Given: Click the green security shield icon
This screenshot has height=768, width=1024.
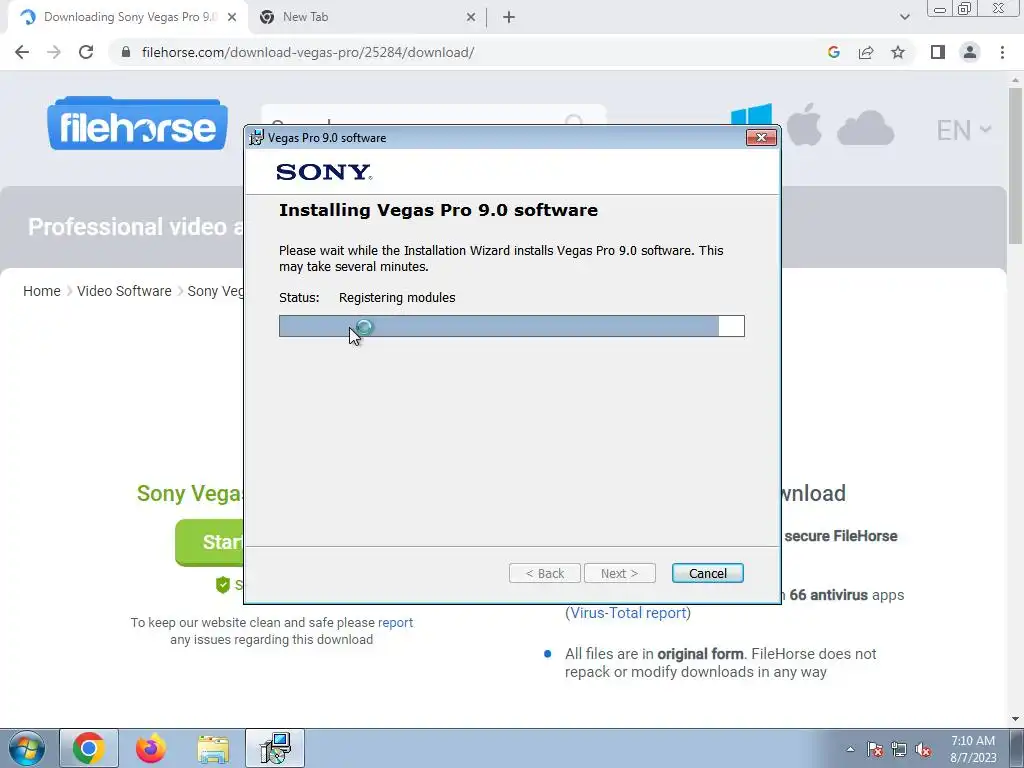Looking at the screenshot, I should click(x=223, y=584).
